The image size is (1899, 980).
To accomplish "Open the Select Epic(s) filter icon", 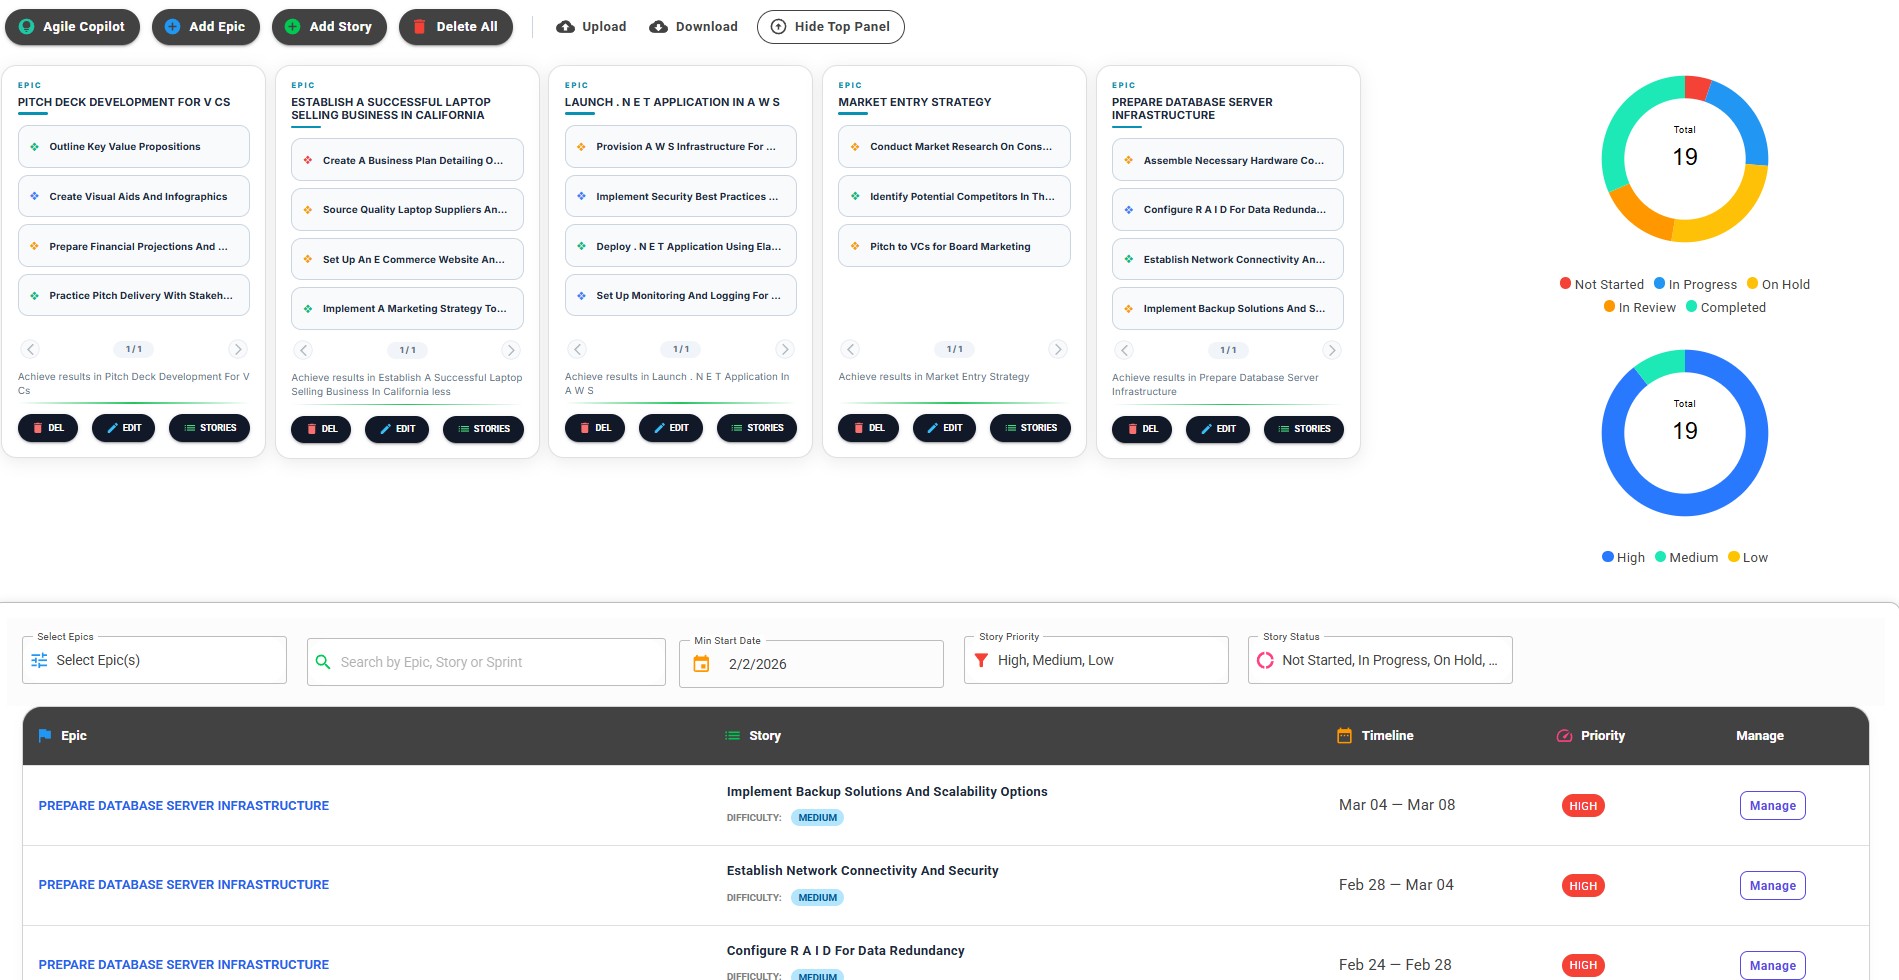I will [40, 660].
